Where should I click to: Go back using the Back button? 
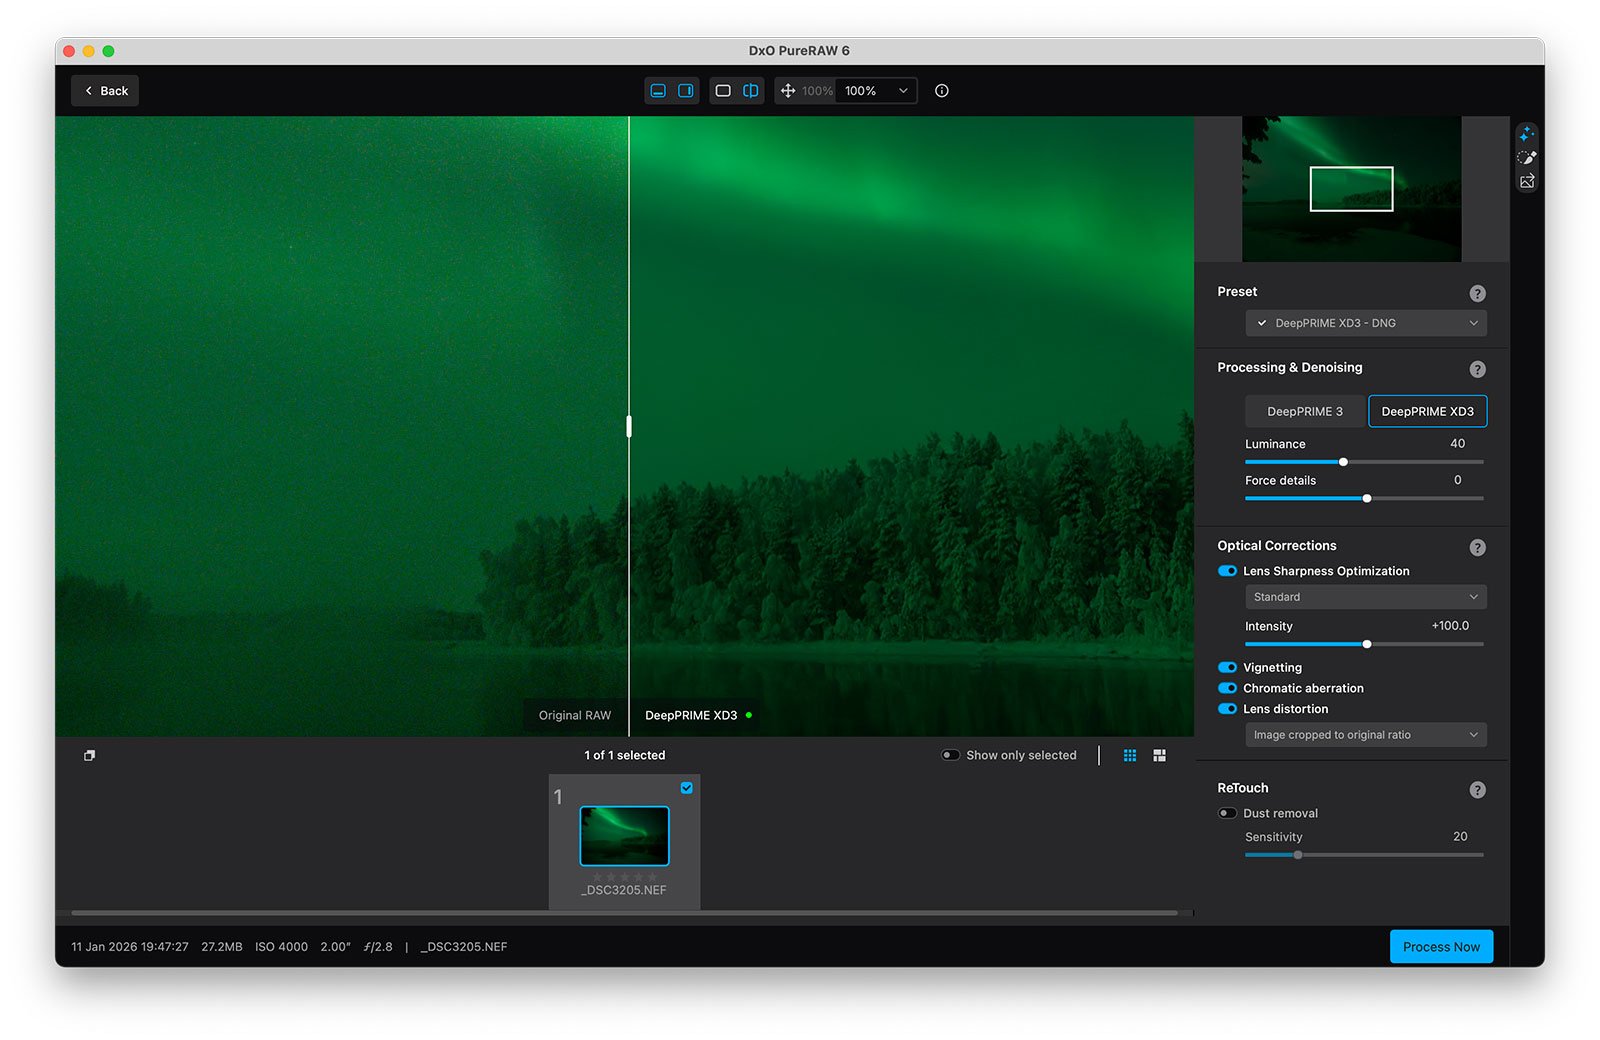(x=105, y=91)
